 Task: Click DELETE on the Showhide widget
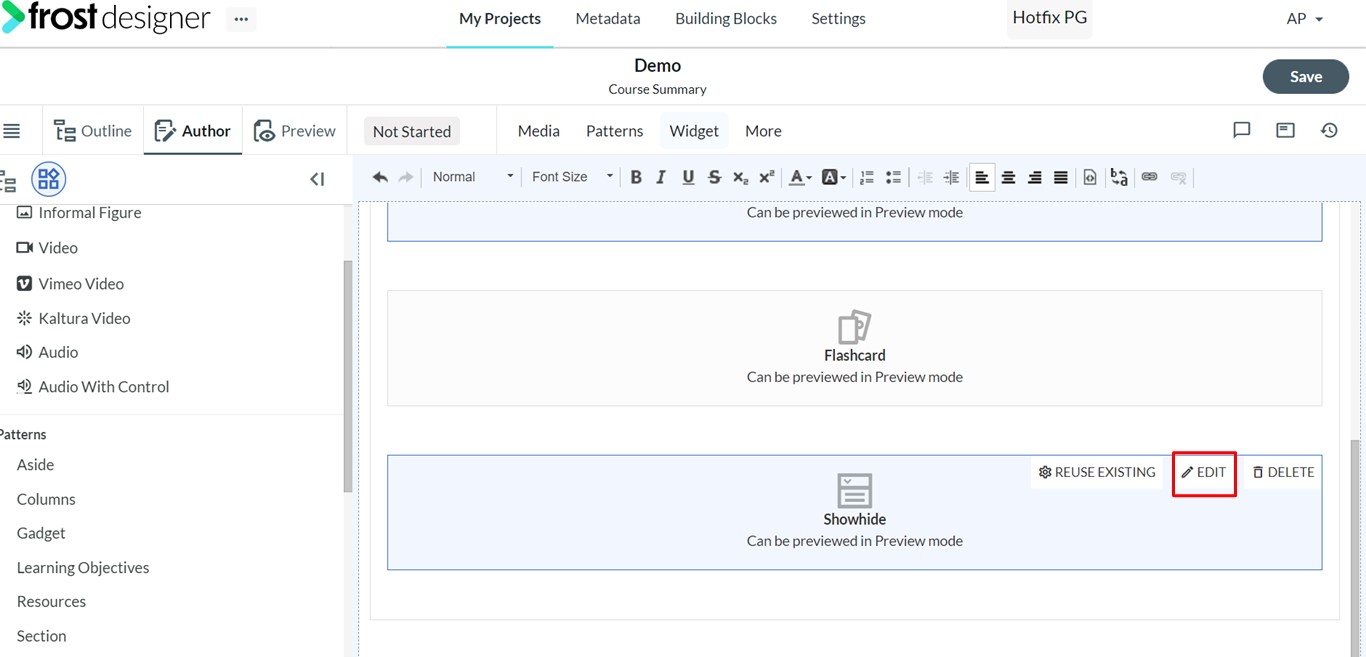tap(1284, 472)
